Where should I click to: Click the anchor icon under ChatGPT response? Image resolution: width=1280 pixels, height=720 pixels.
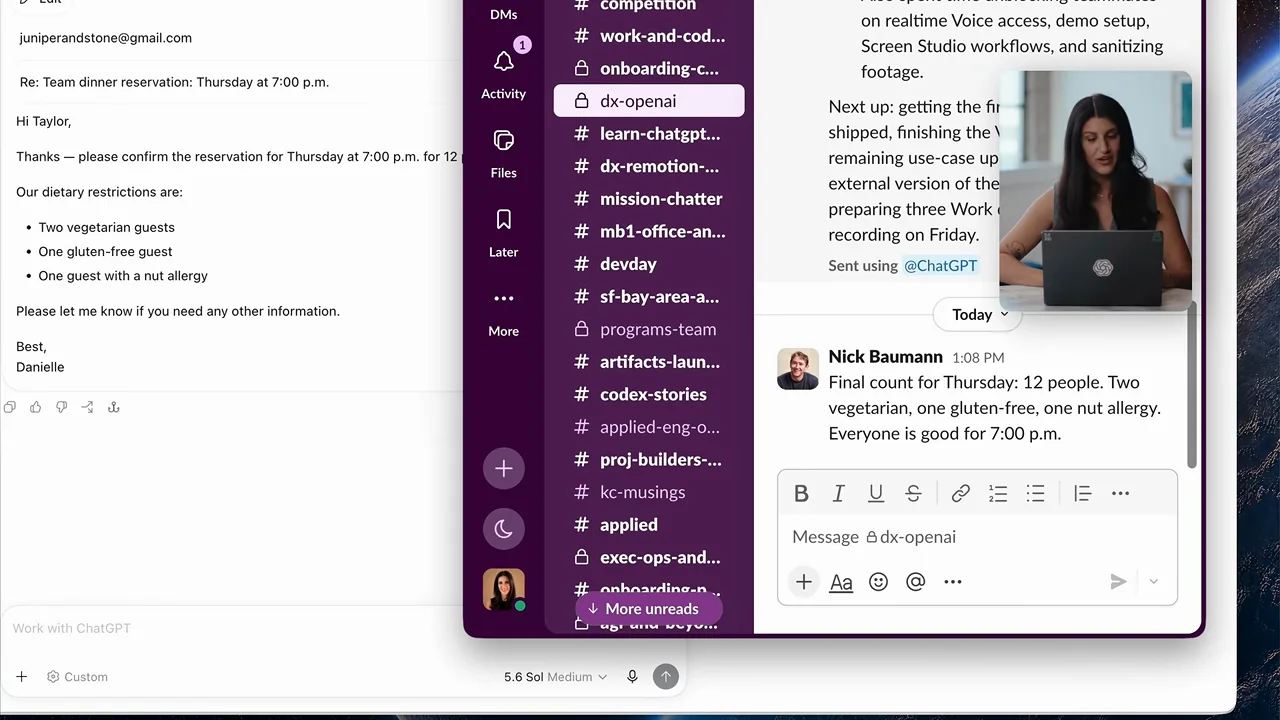pyautogui.click(x=113, y=407)
